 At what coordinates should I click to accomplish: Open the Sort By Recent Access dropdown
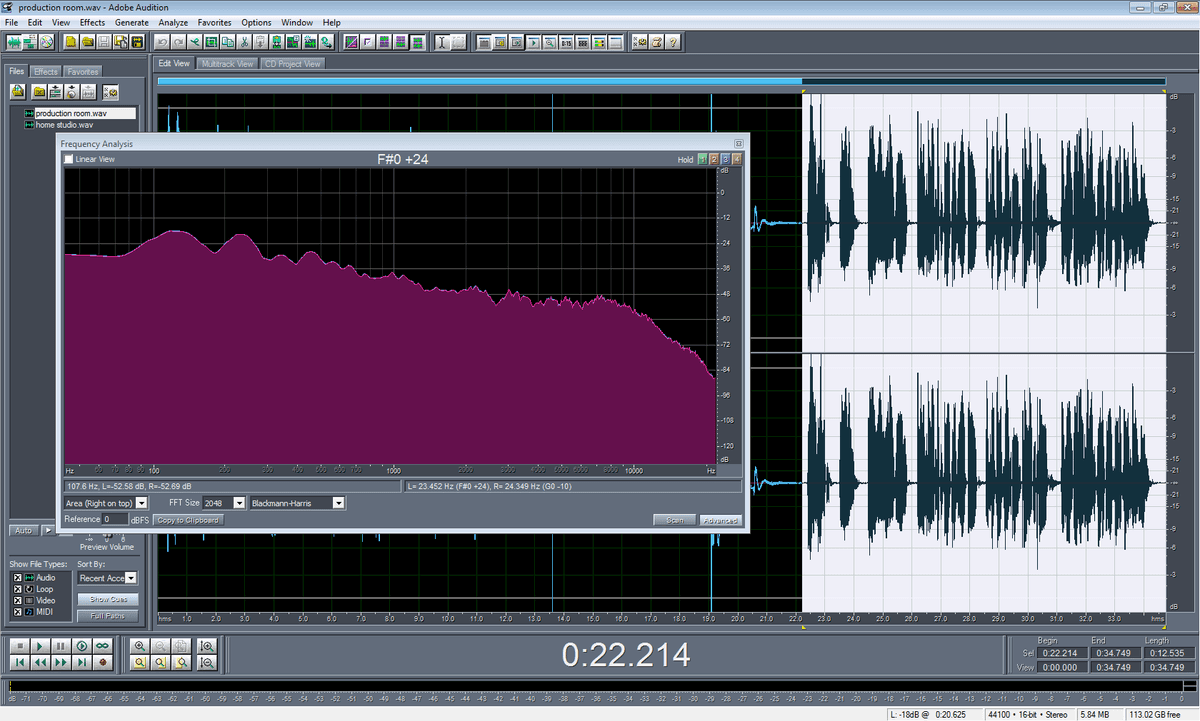coord(108,578)
